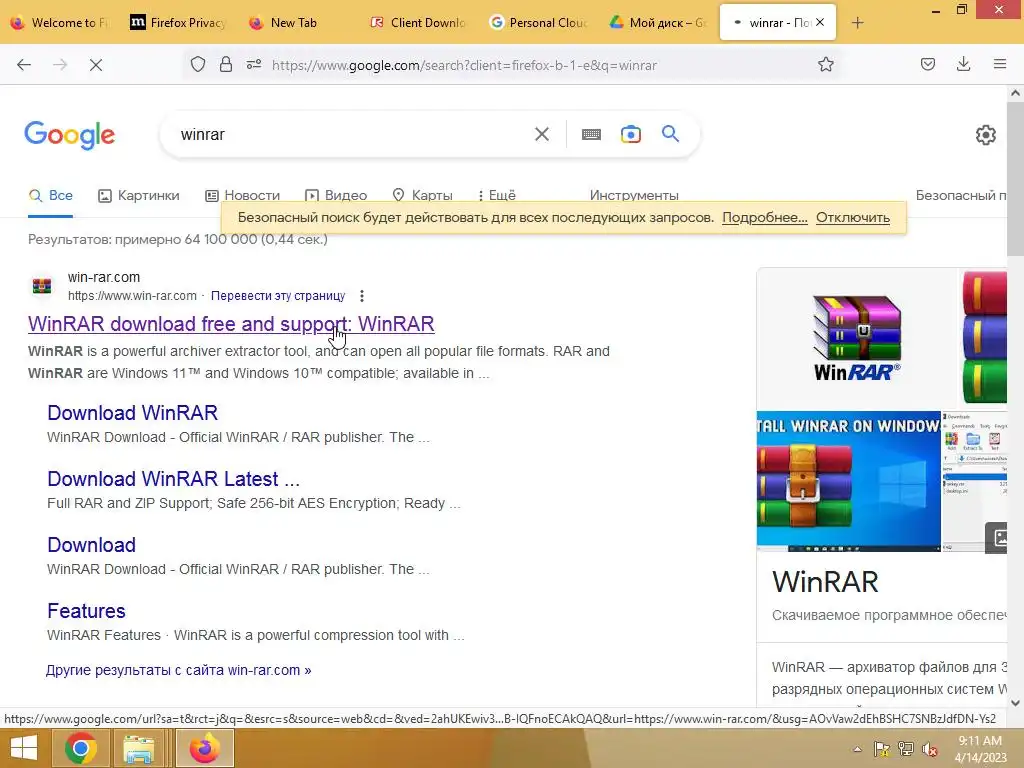Open Google on-screen keyboard
1024x768 pixels.
click(x=591, y=135)
